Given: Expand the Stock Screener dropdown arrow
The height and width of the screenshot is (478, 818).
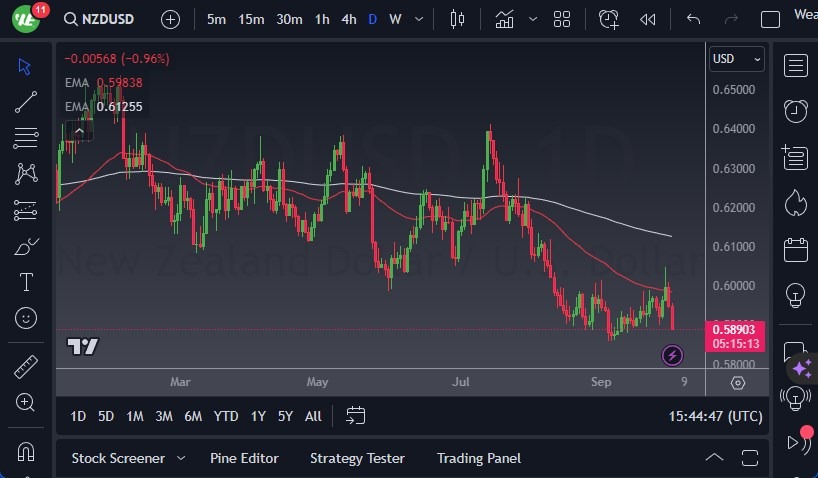Looking at the screenshot, I should (181, 458).
